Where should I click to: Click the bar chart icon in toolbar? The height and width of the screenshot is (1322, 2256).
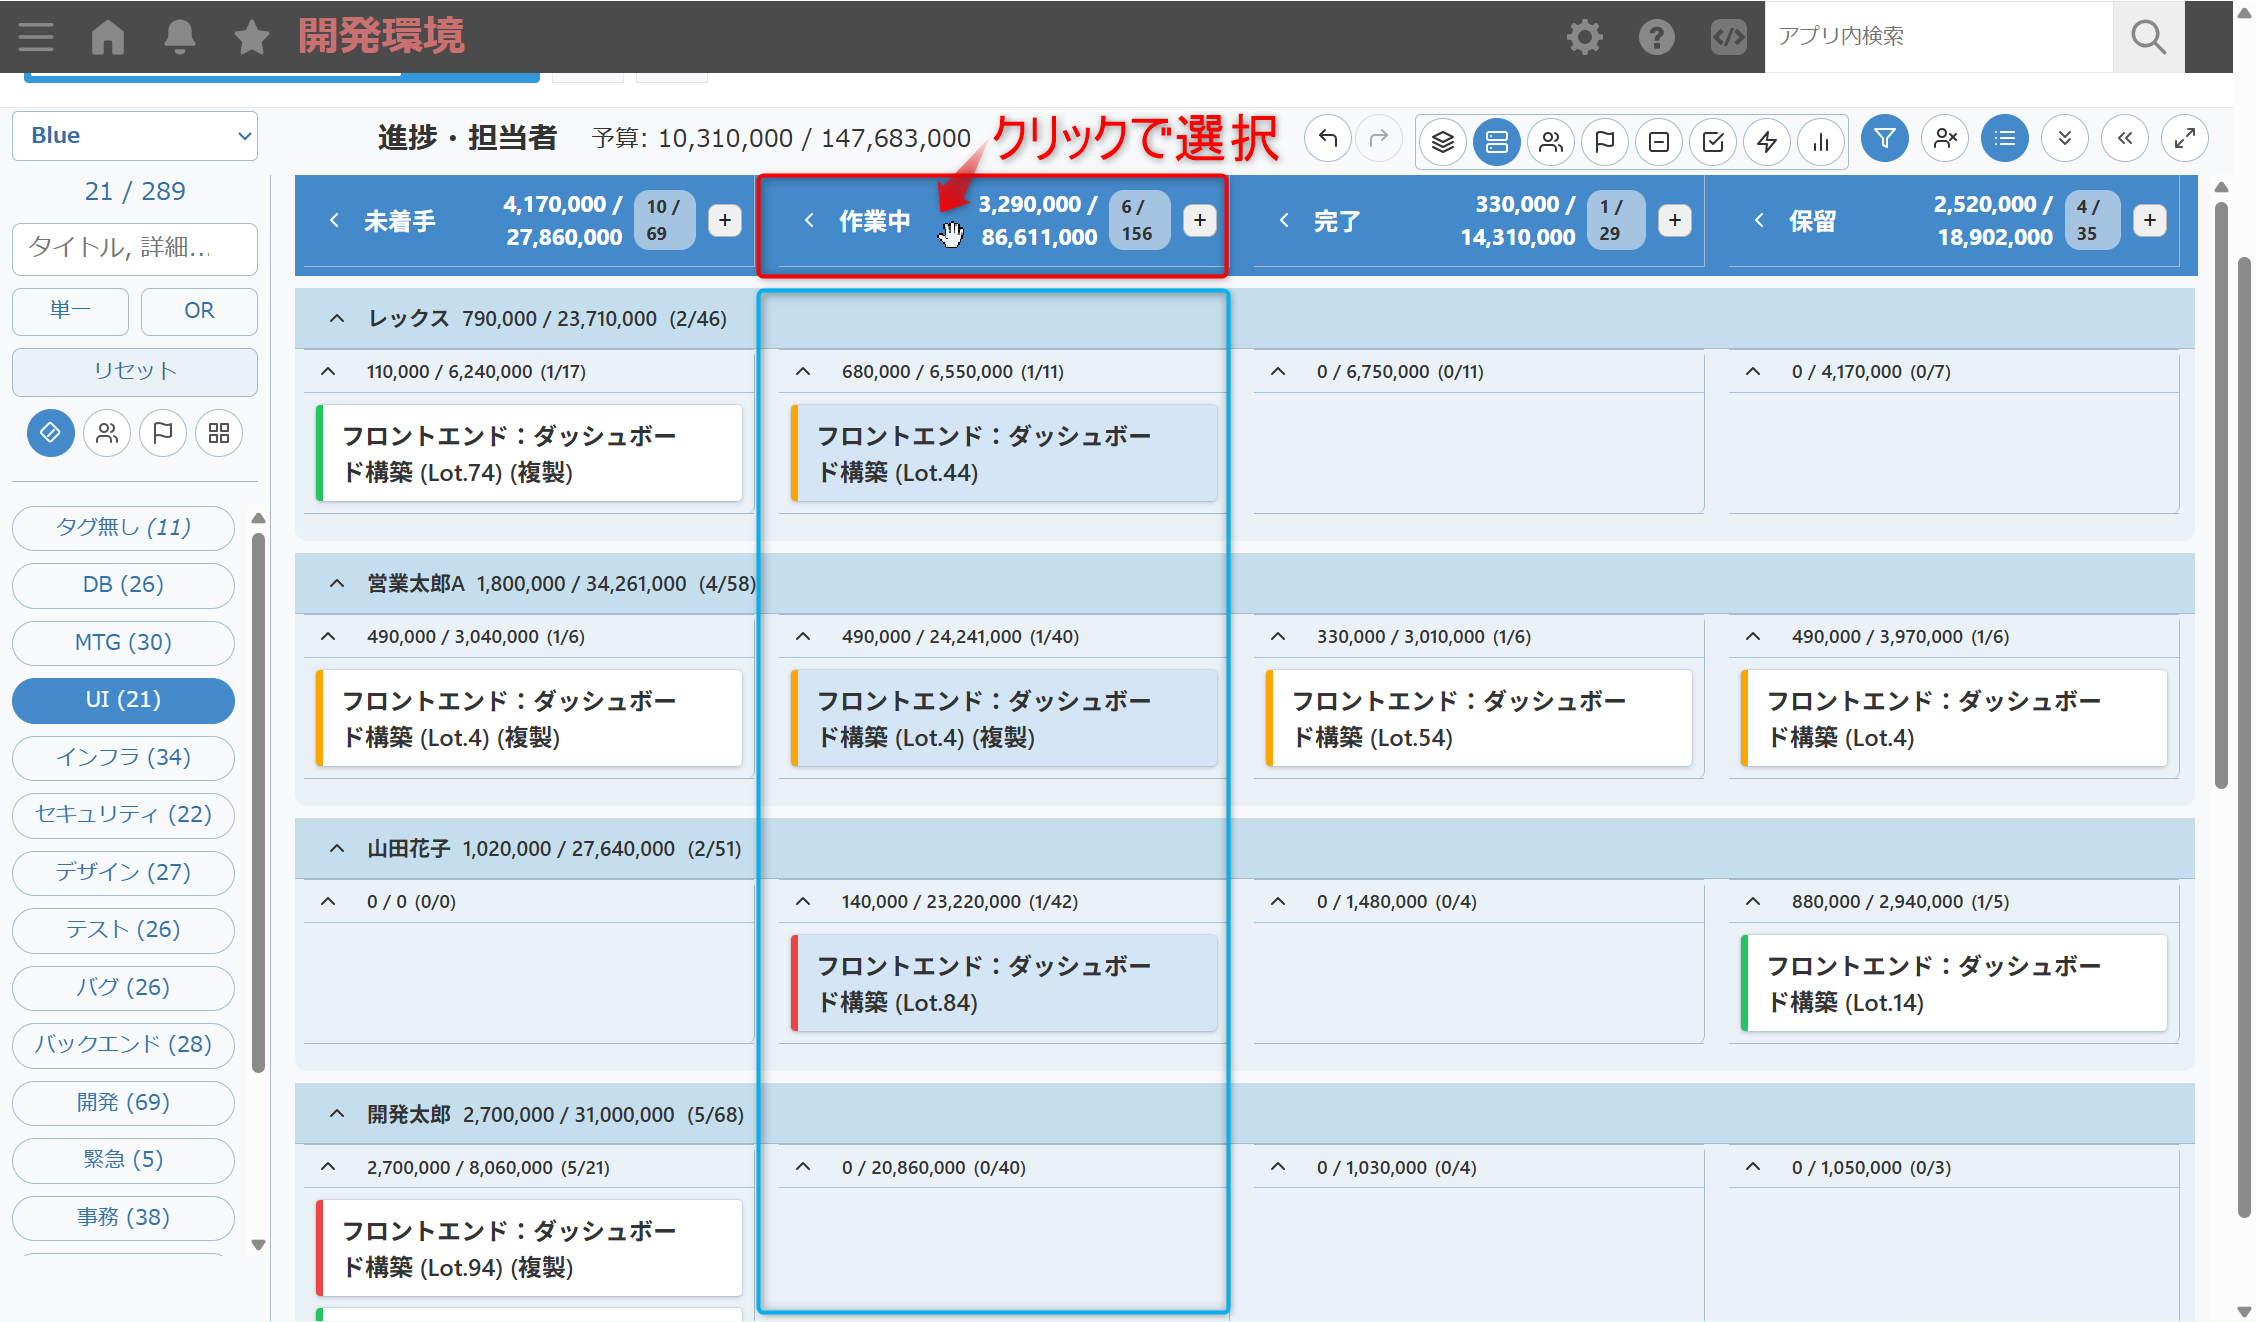[1820, 141]
